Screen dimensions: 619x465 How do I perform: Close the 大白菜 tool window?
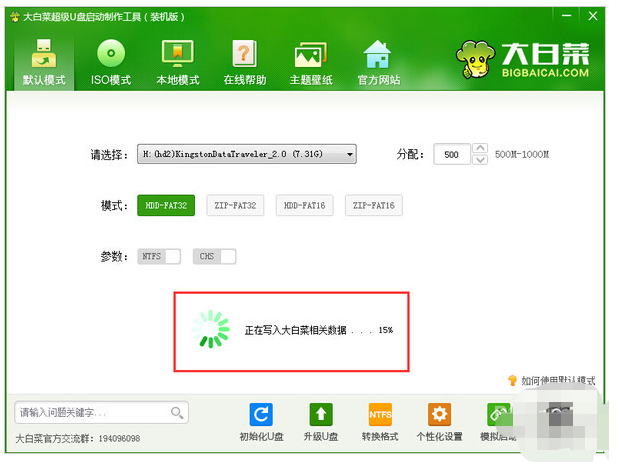[593, 16]
